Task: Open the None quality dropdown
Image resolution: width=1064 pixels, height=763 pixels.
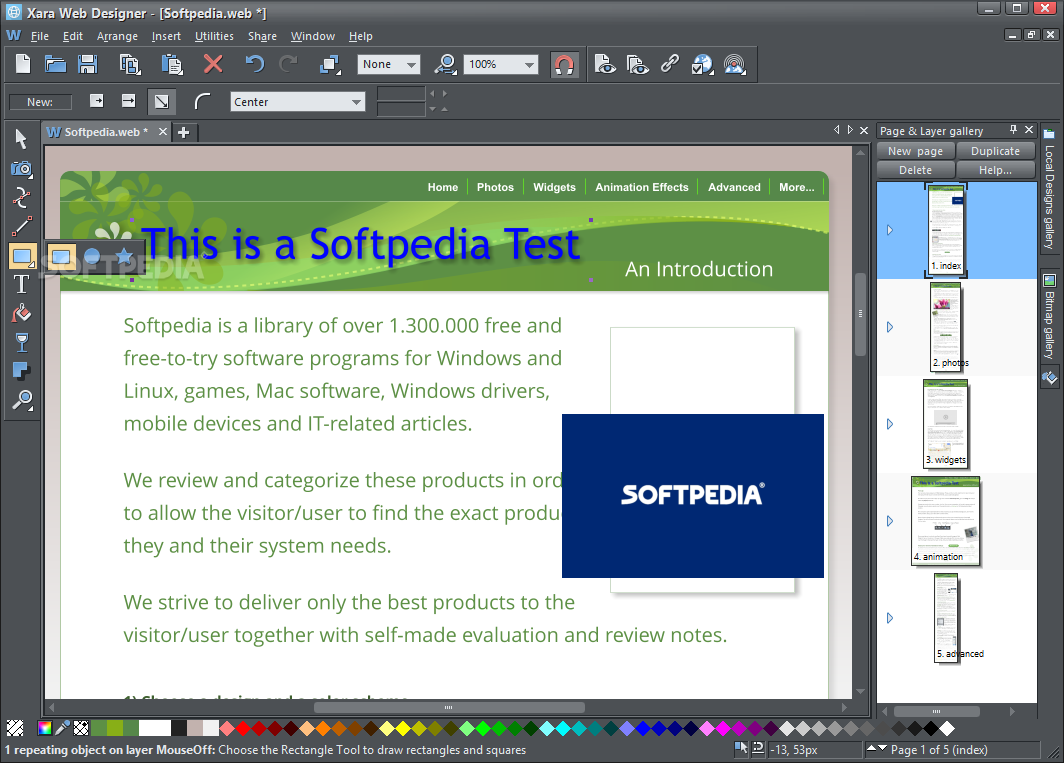Action: click(388, 64)
